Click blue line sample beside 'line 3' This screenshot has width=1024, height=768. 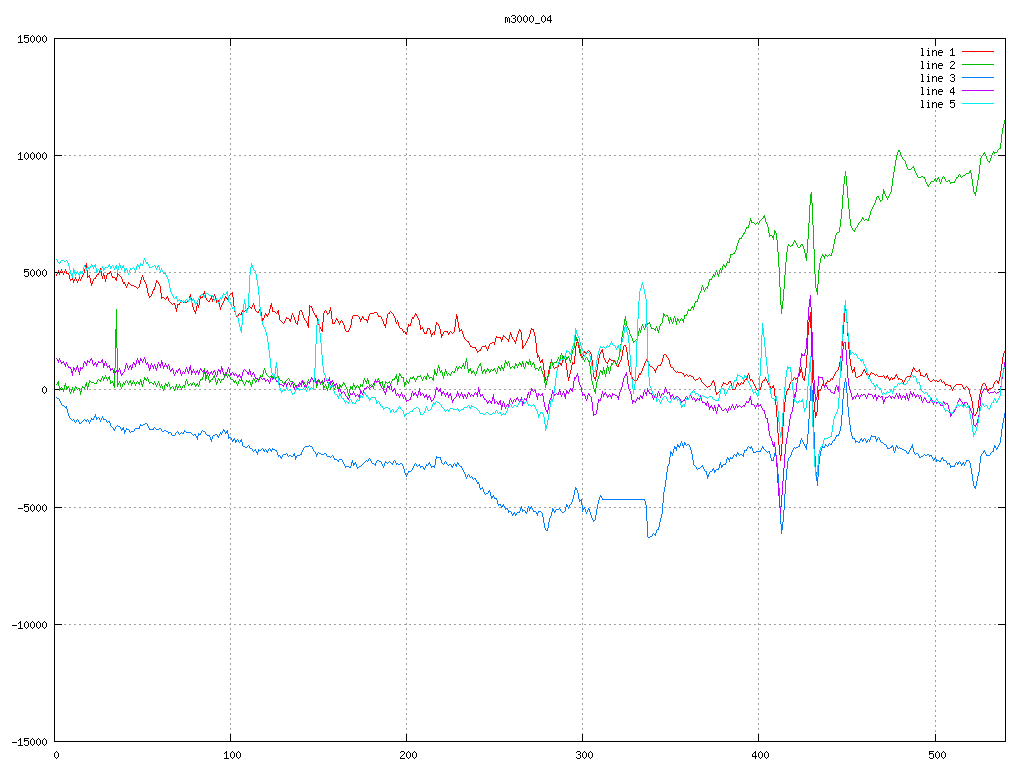pyautogui.click(x=979, y=78)
